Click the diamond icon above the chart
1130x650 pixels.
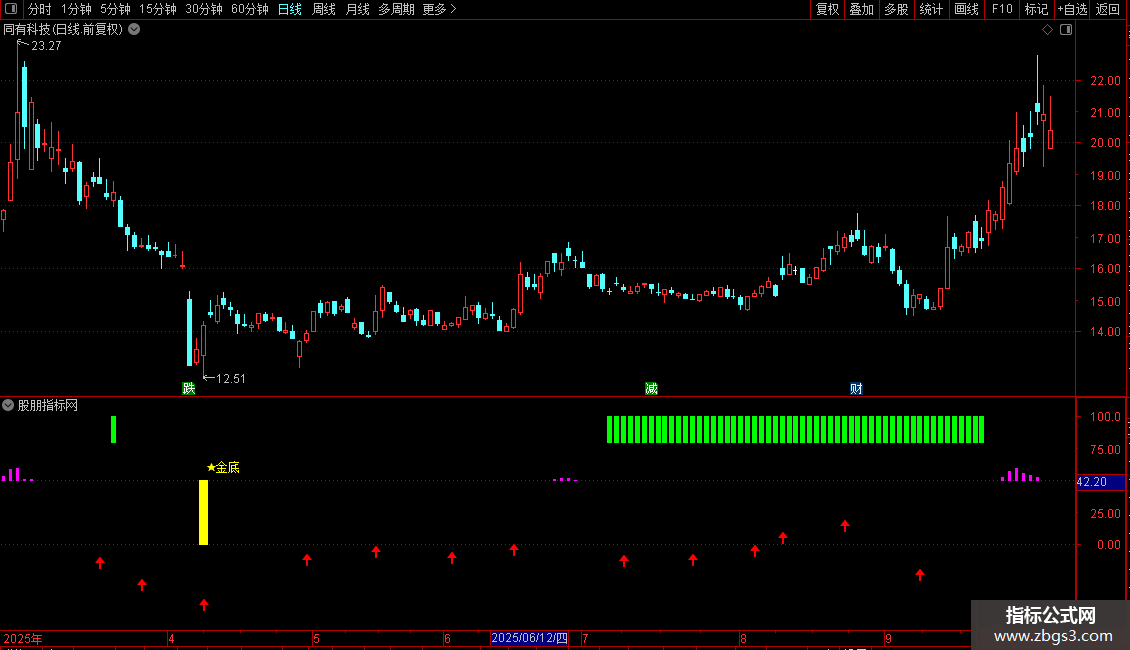[1048, 30]
